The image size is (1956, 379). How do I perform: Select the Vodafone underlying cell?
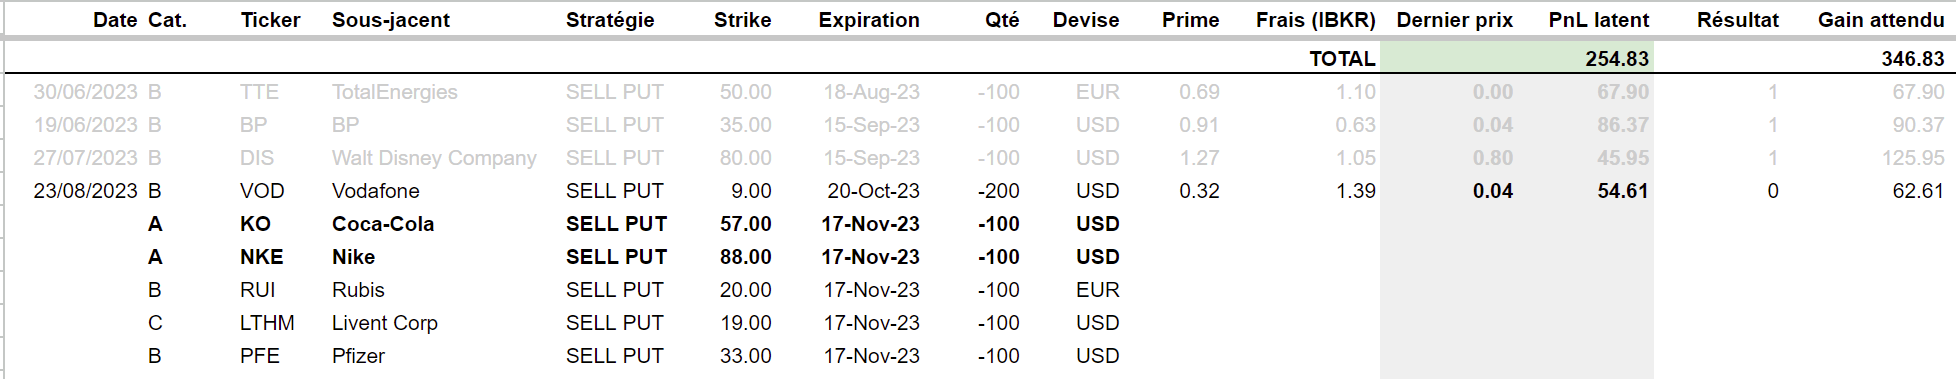tap(376, 191)
